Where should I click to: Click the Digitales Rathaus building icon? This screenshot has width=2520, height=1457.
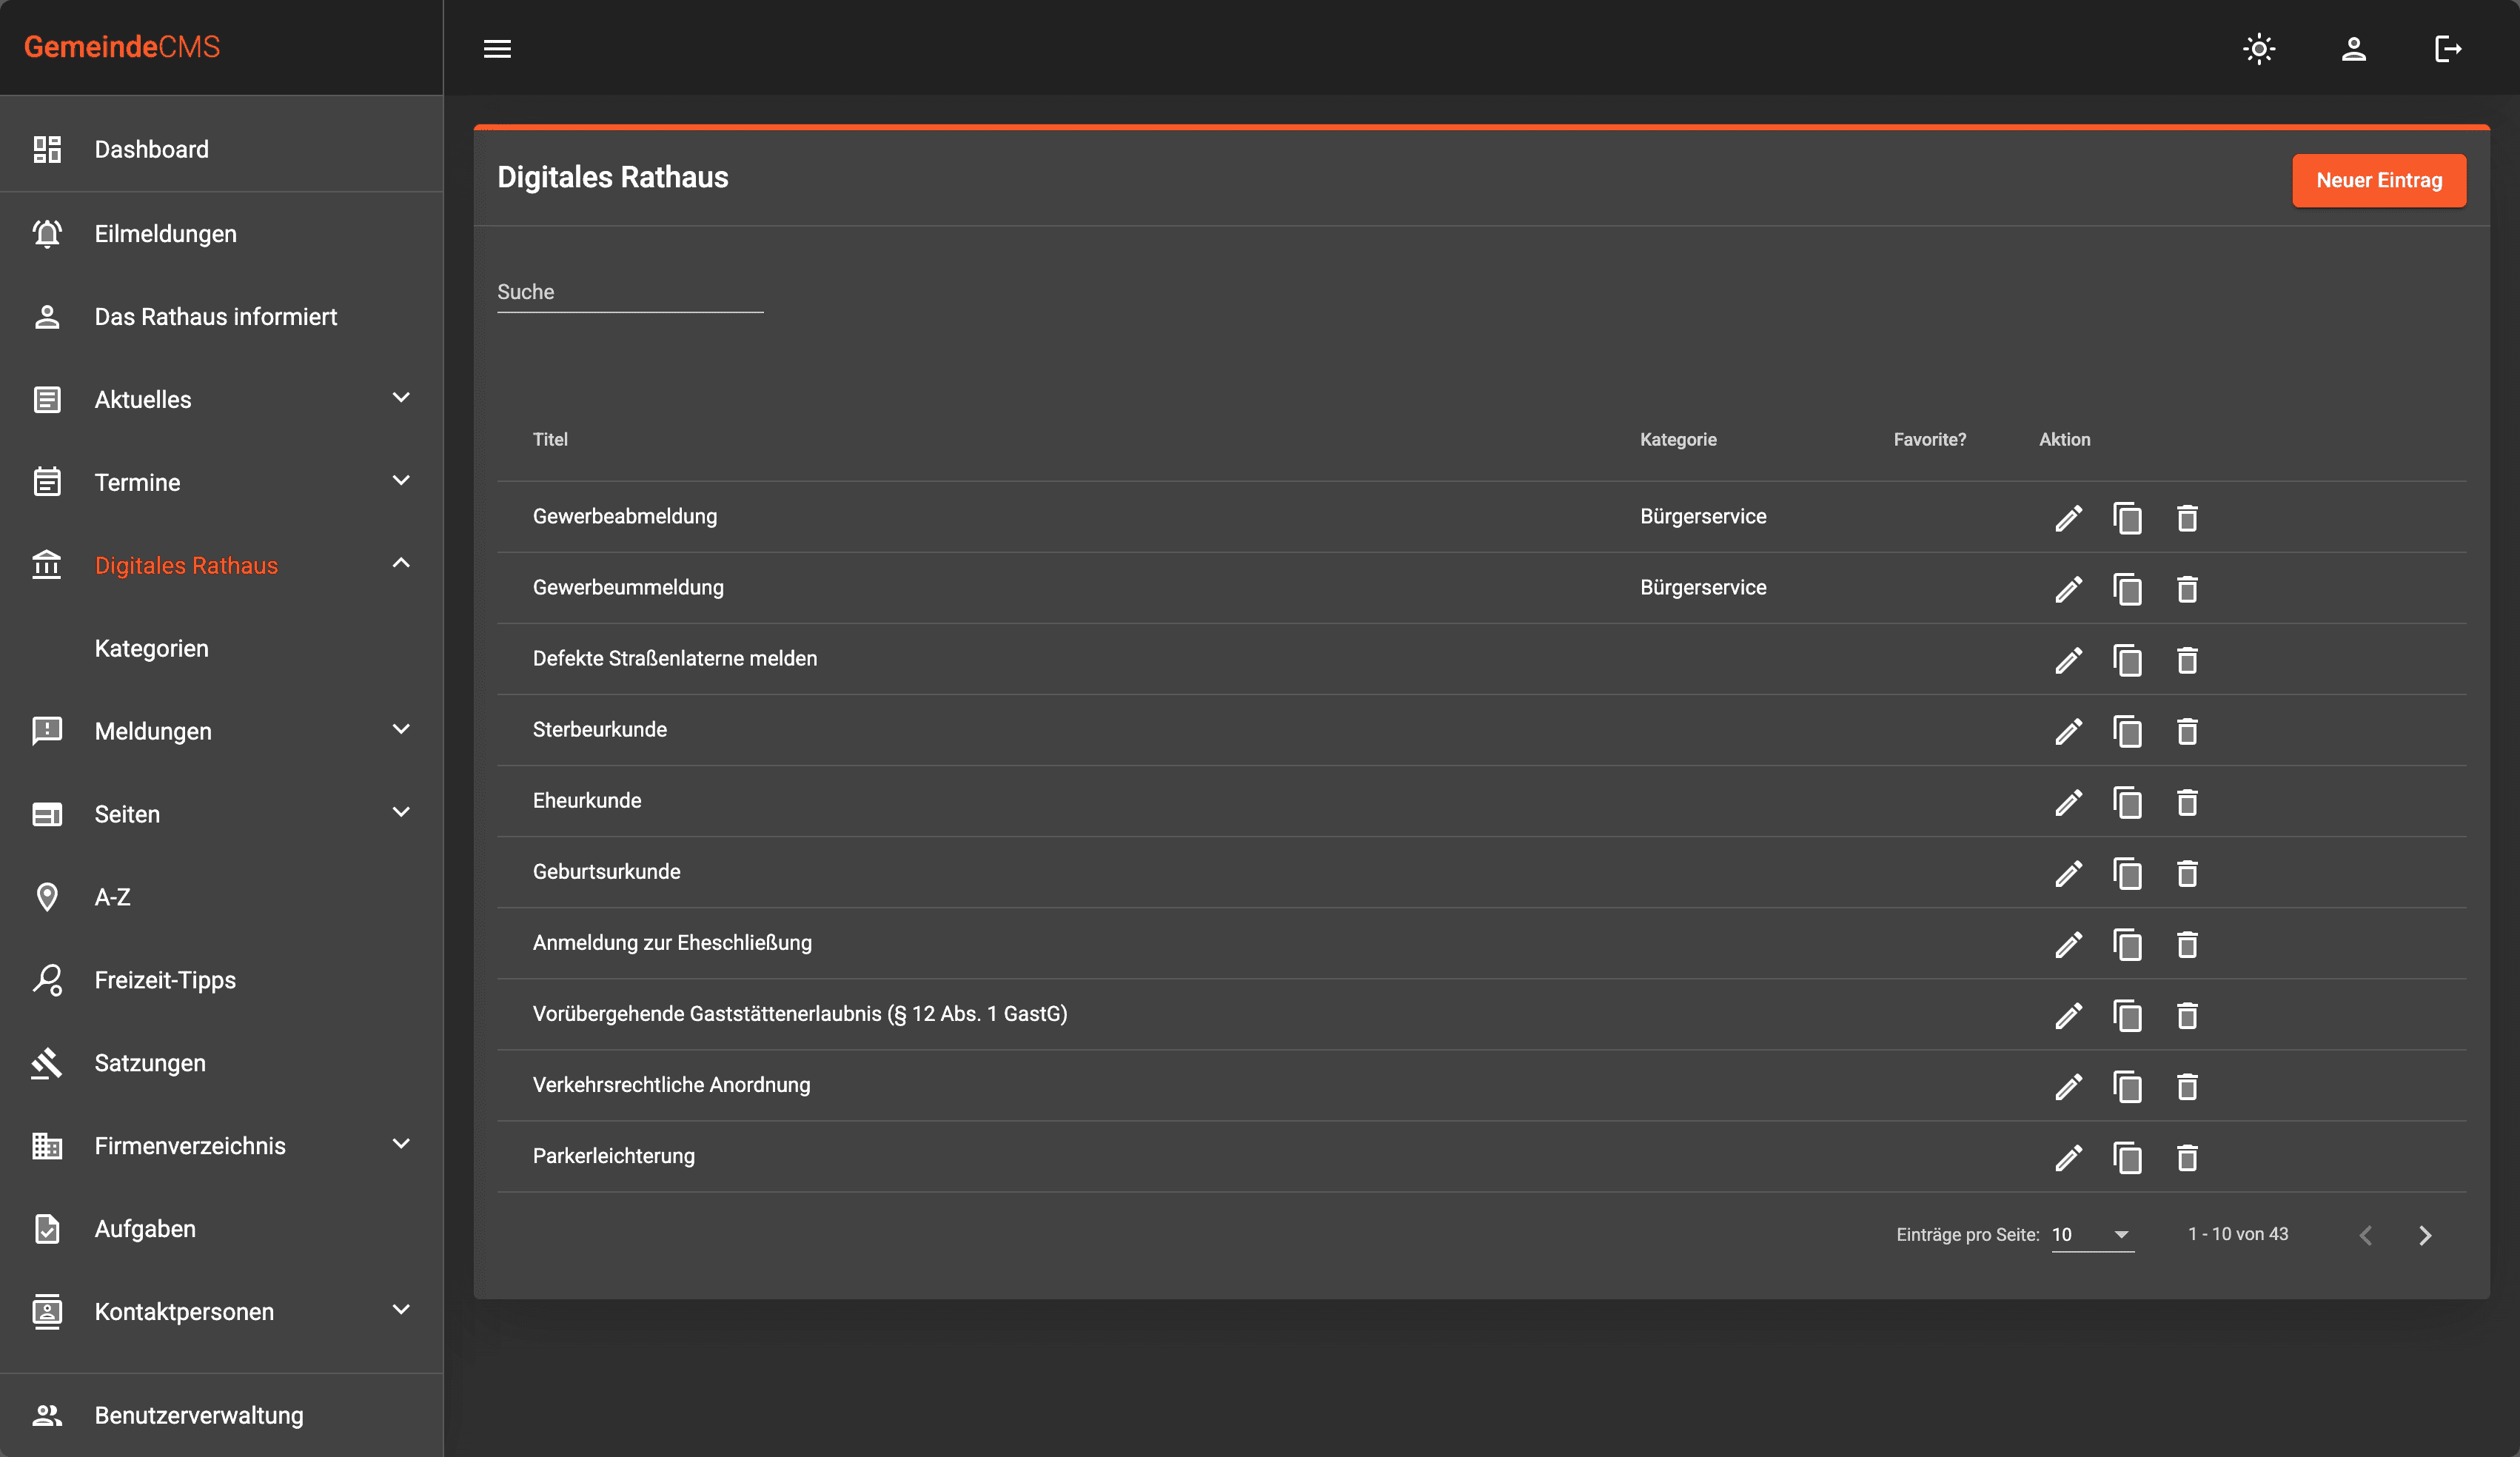[x=47, y=564]
